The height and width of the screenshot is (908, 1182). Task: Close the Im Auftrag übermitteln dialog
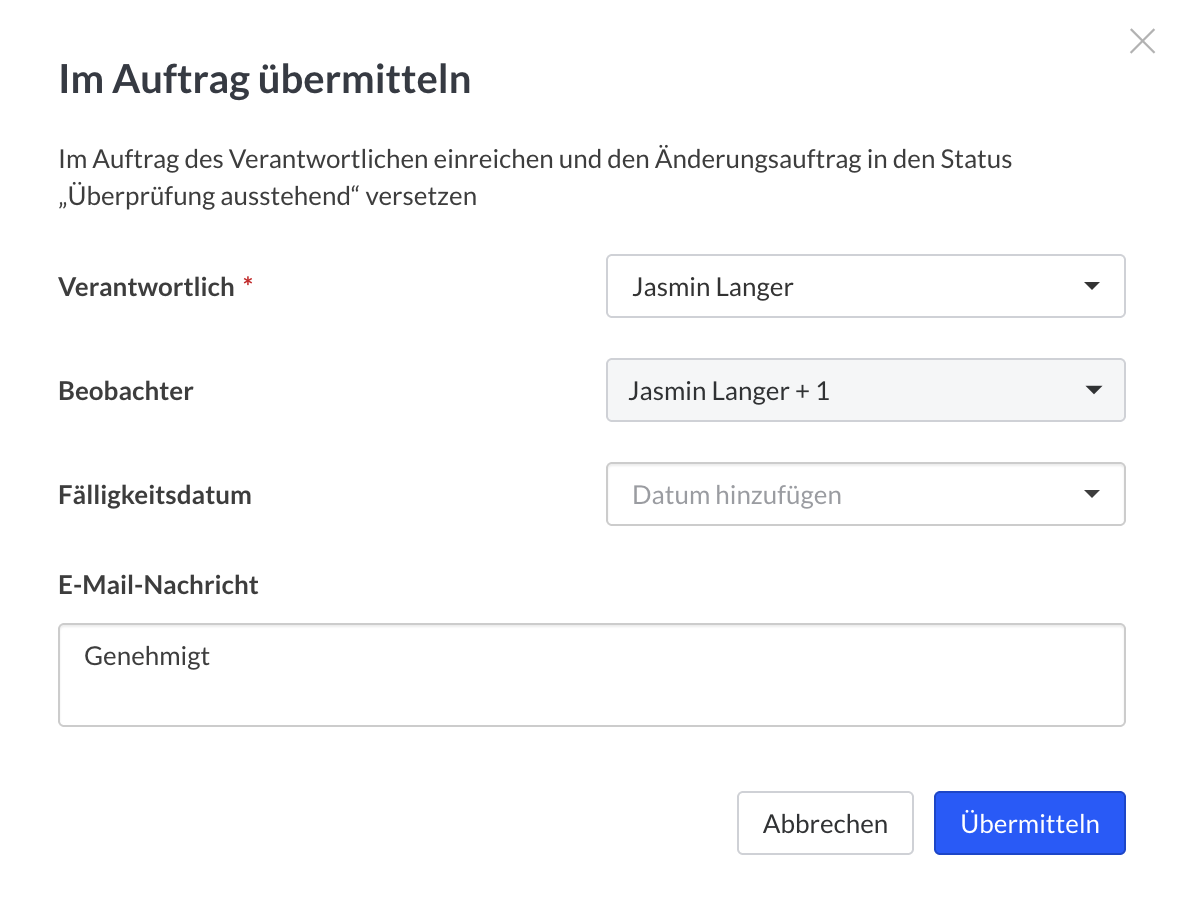[x=1142, y=41]
